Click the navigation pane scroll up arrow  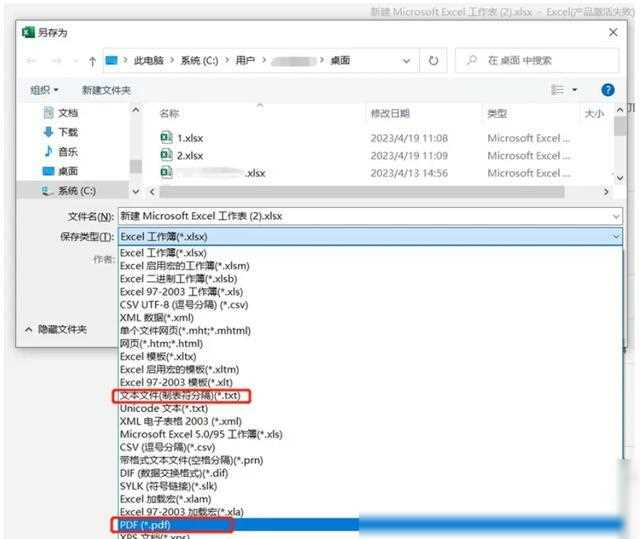[136, 110]
